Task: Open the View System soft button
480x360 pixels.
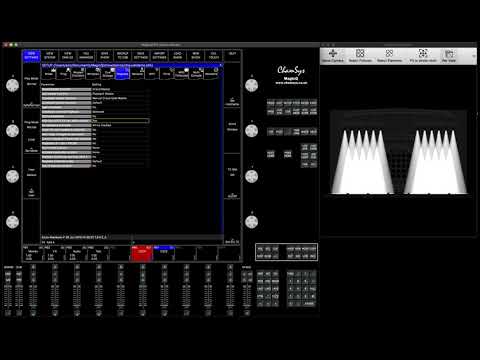Action: (x=50, y=56)
